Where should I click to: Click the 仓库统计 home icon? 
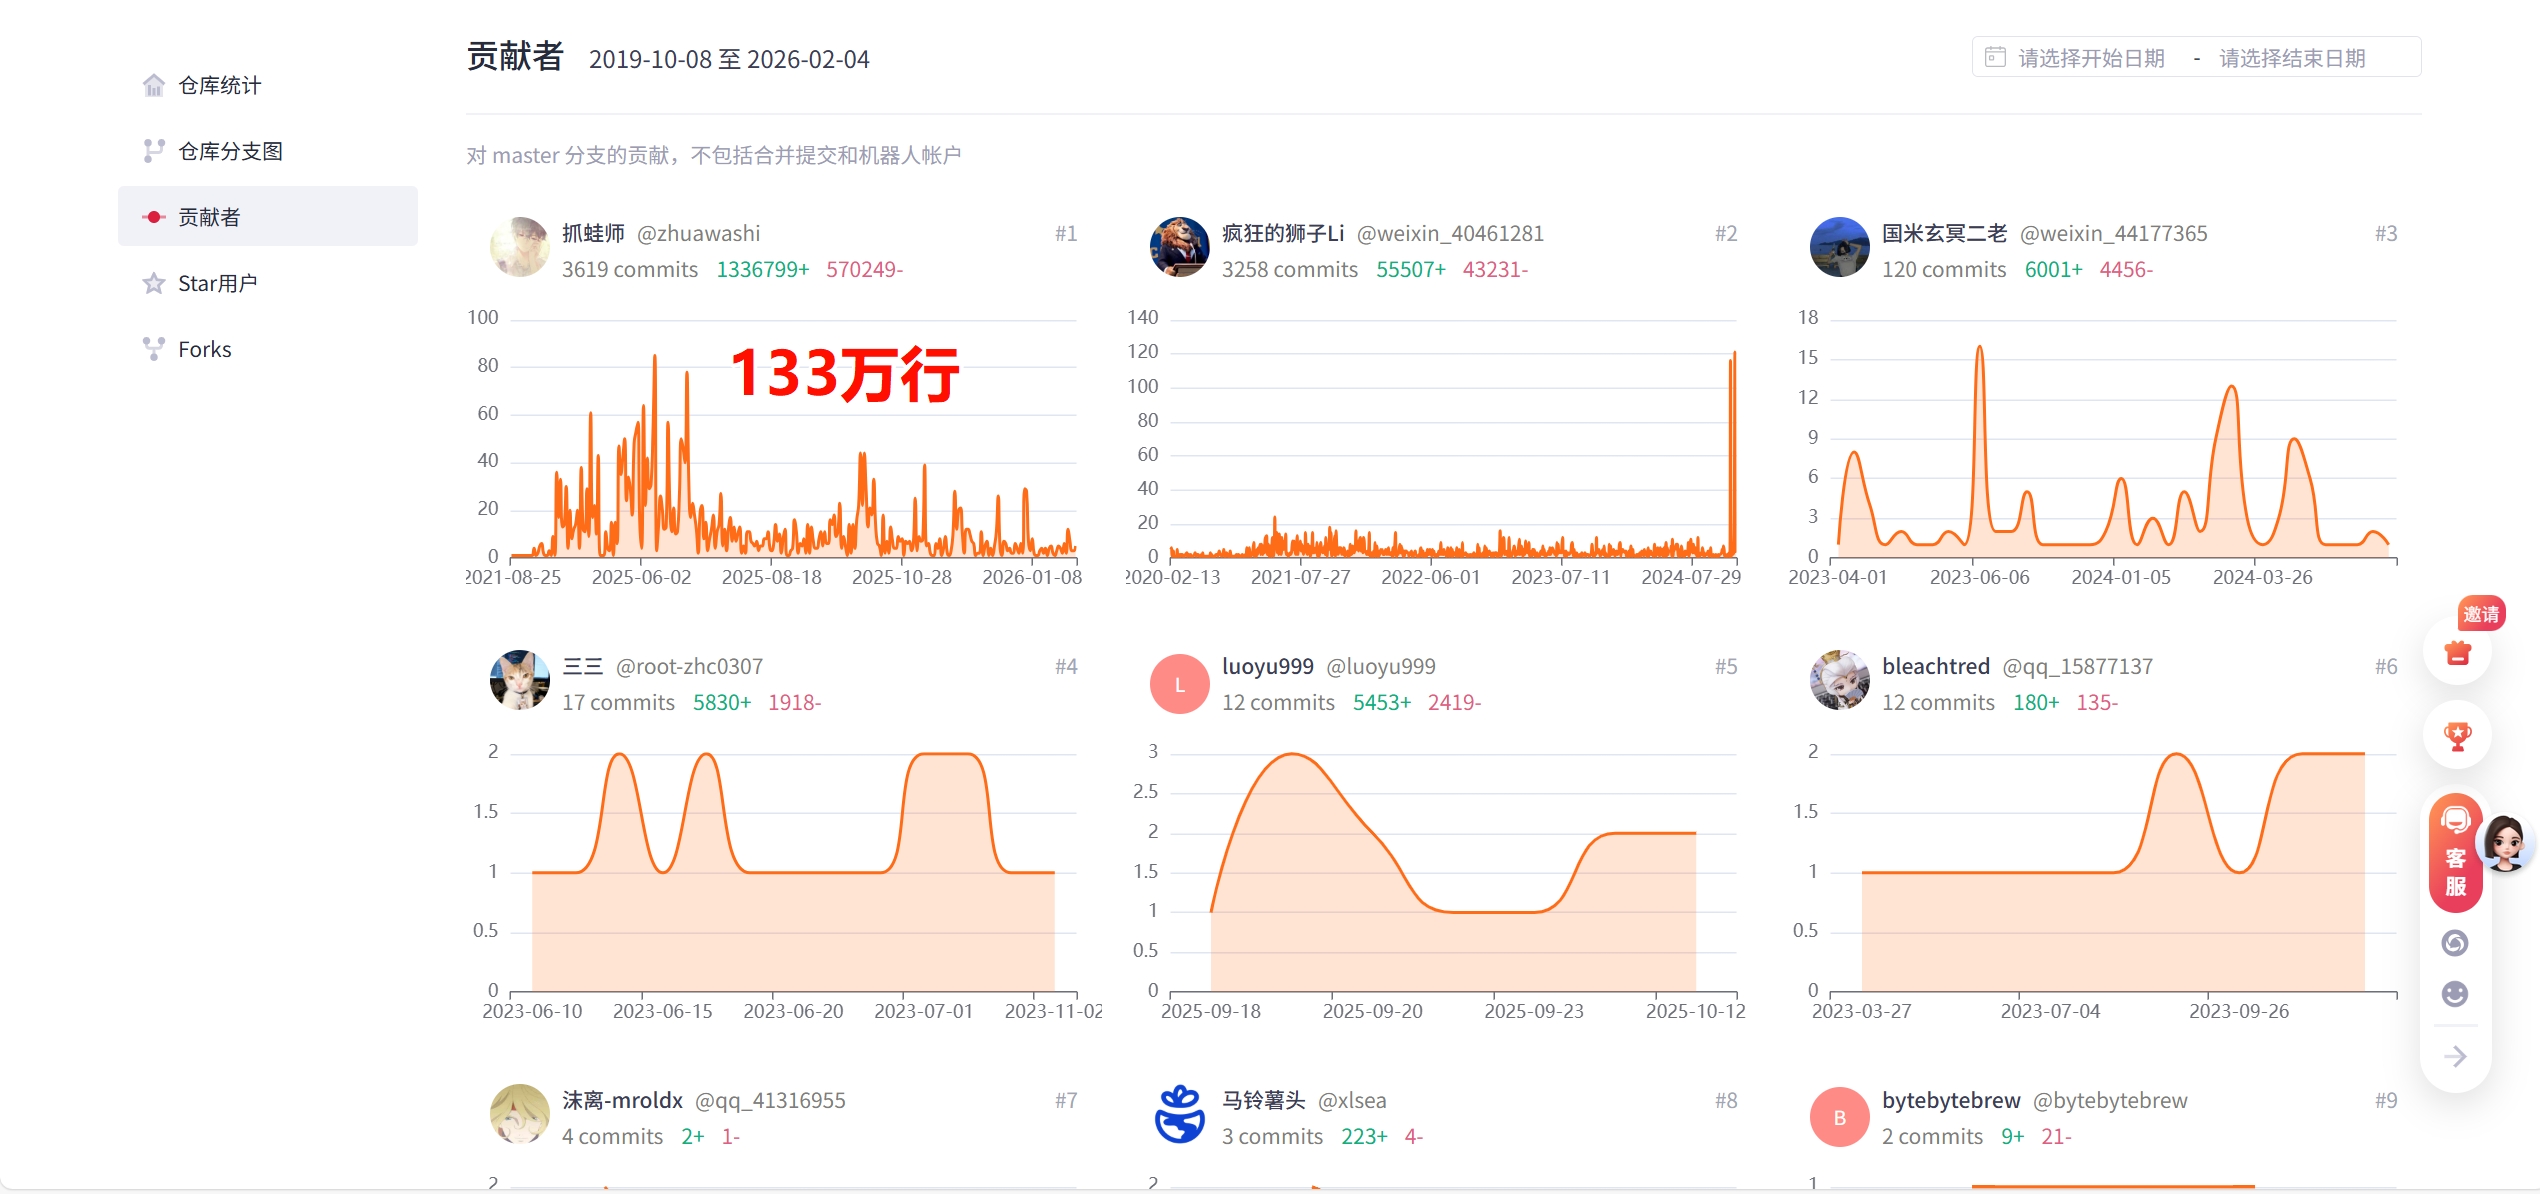coord(153,86)
